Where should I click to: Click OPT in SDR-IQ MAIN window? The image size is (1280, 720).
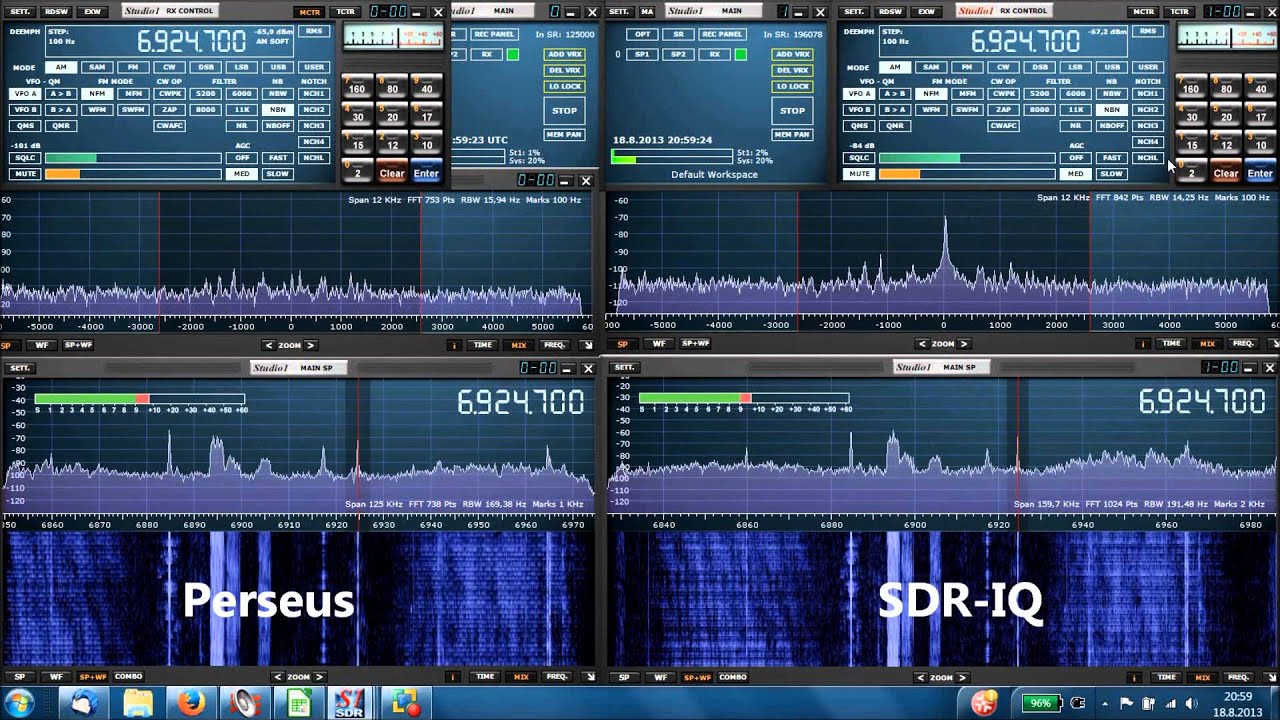pyautogui.click(x=643, y=34)
